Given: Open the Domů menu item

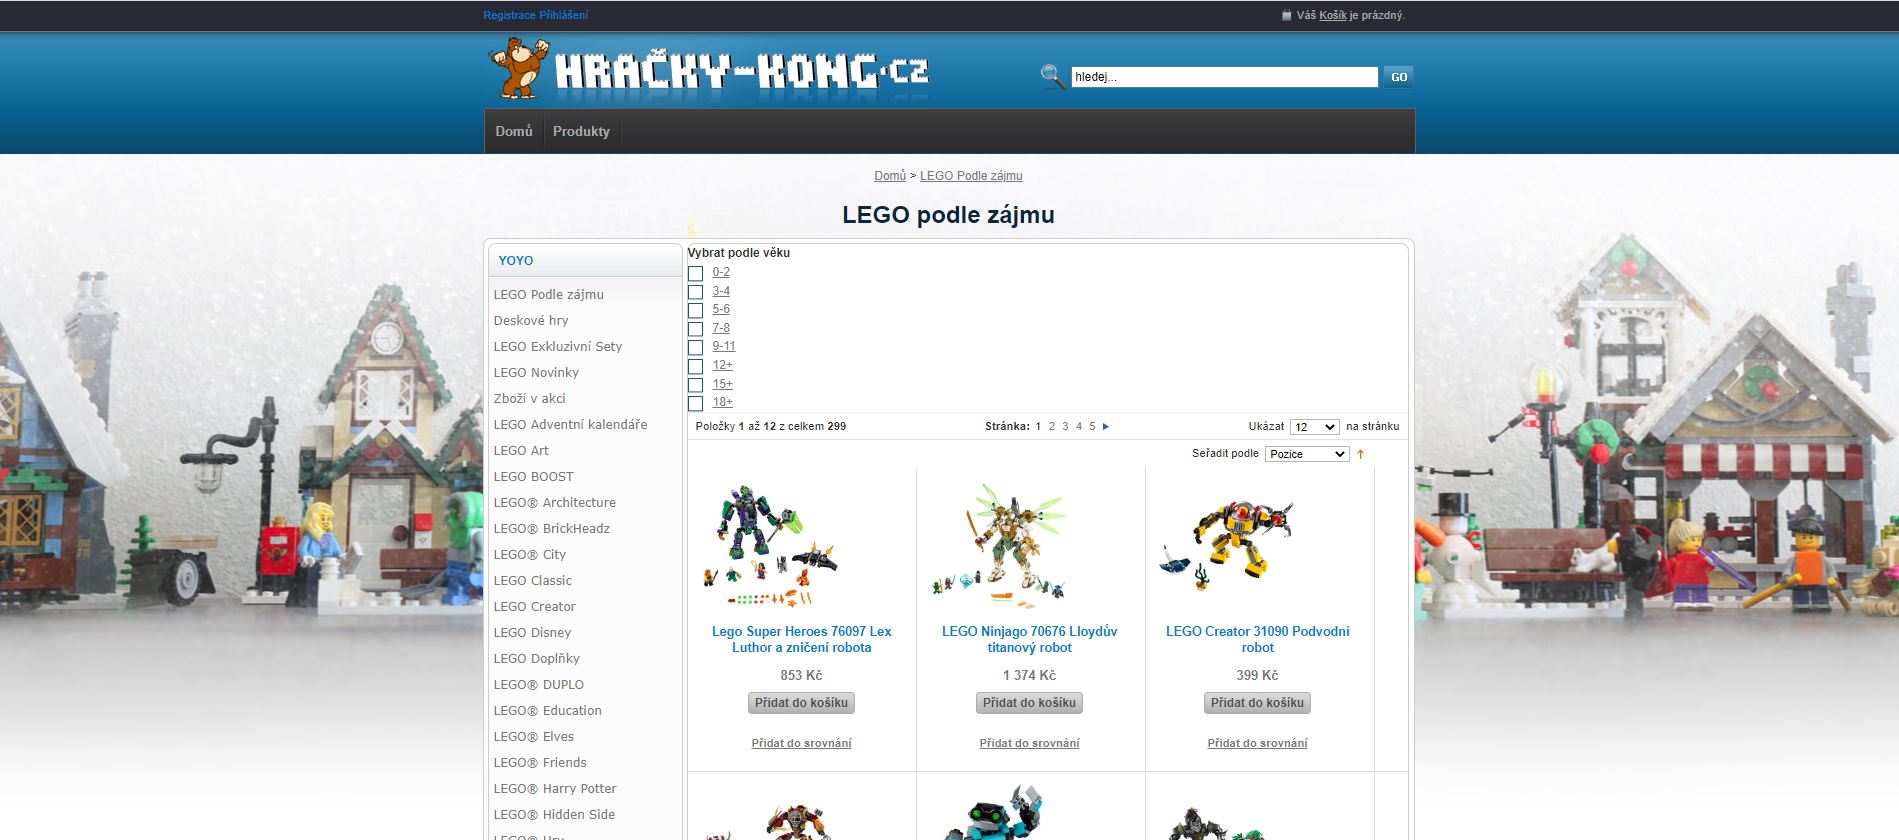Looking at the screenshot, I should (514, 131).
